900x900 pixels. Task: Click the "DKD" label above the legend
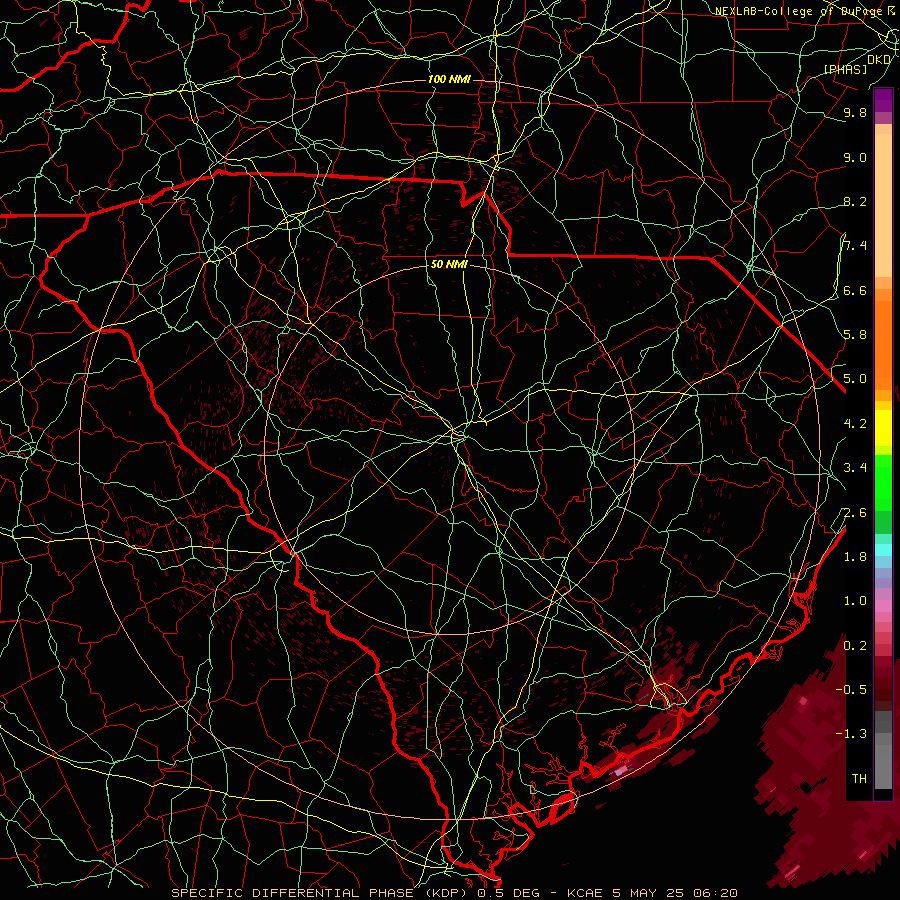879,60
